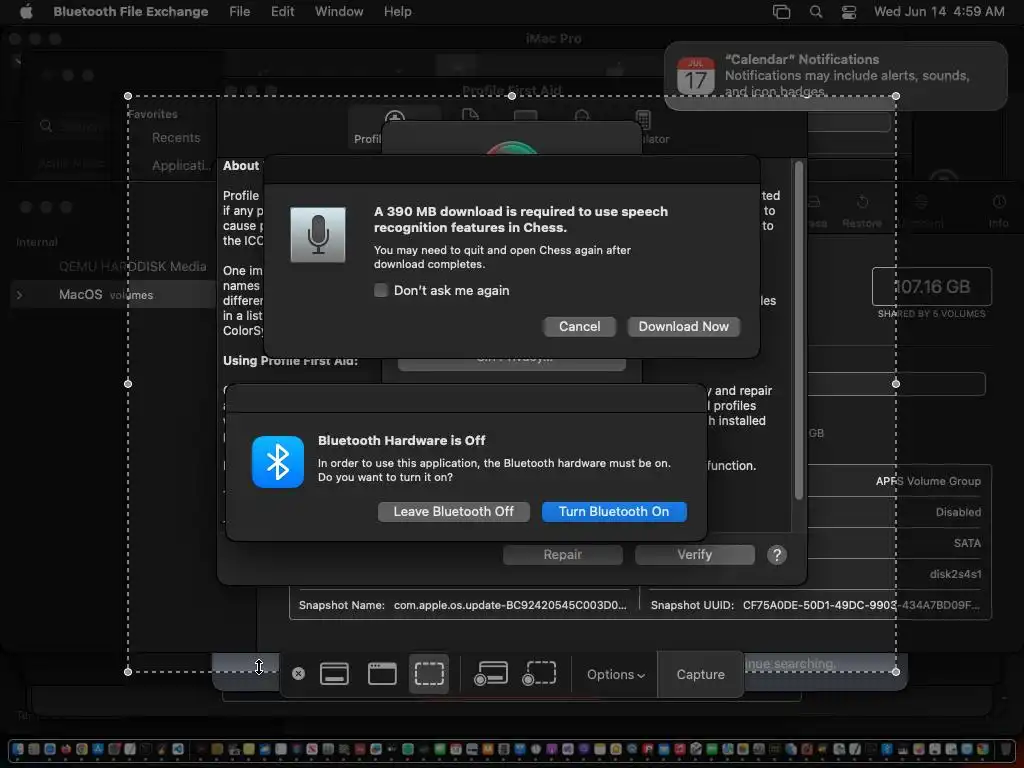Click the APFS Volume Group value
The image size is (1024, 768).
928,481
